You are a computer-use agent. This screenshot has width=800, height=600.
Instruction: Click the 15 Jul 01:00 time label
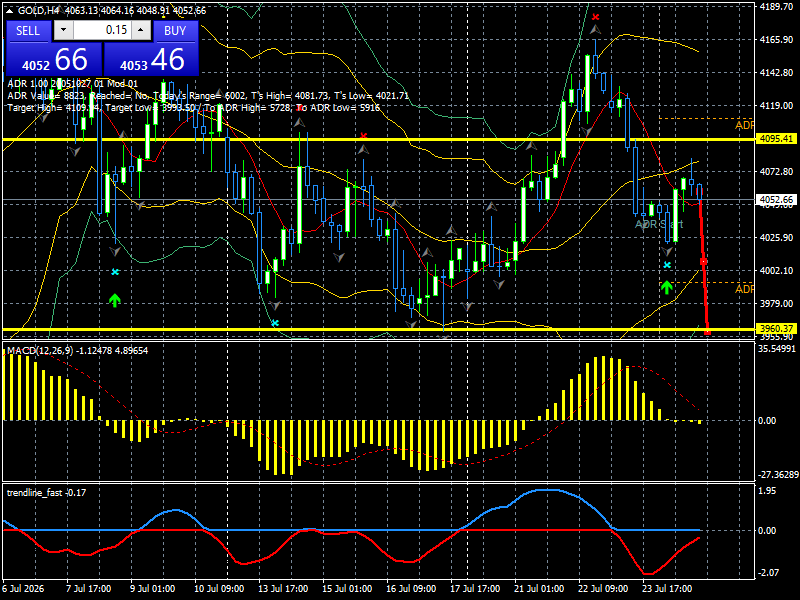pos(347,588)
